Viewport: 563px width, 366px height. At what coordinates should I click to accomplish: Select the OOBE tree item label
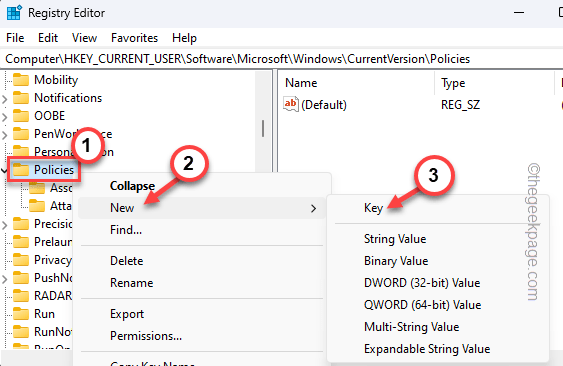pyautogui.click(x=50, y=116)
